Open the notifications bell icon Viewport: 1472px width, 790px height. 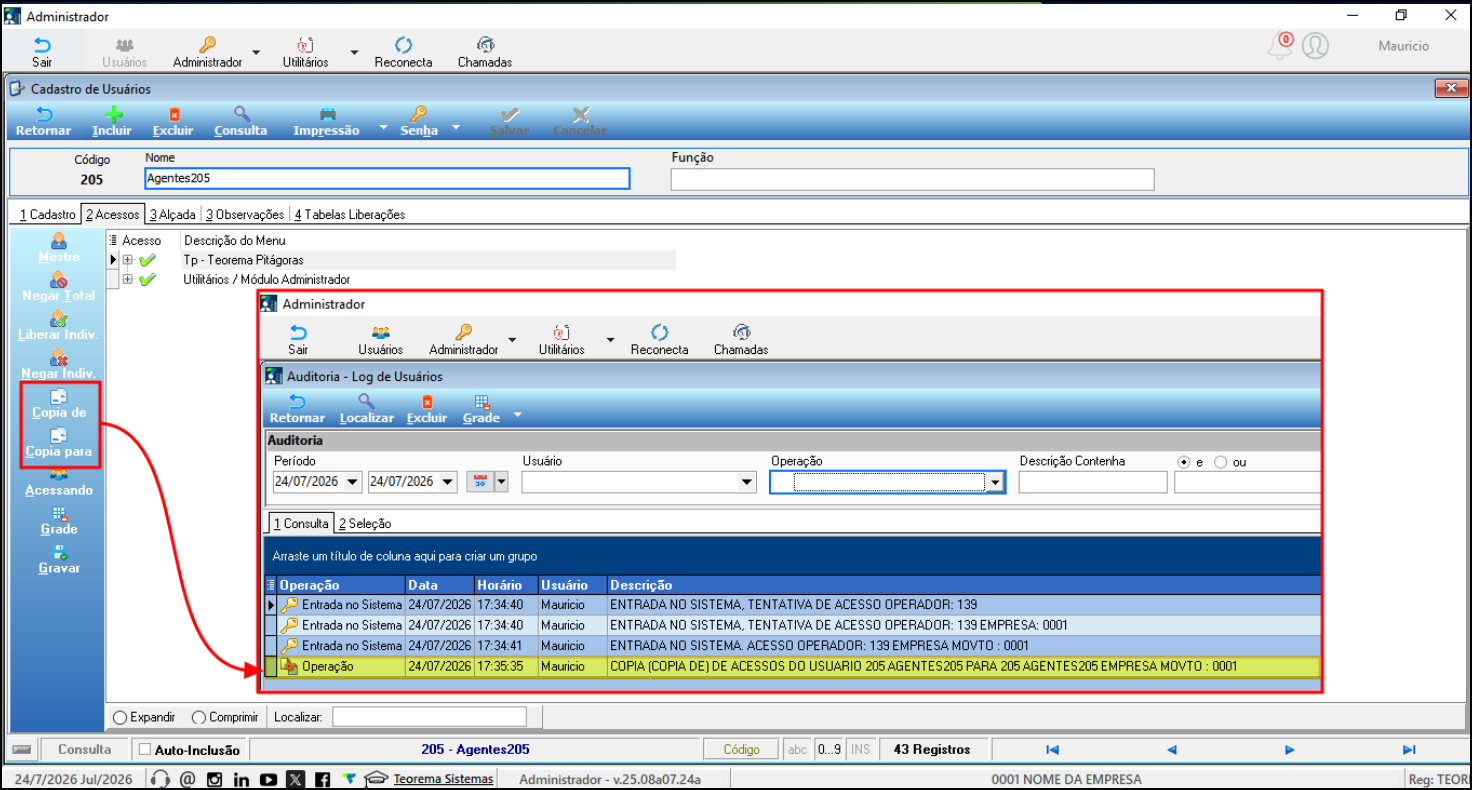pyautogui.click(x=1280, y=45)
